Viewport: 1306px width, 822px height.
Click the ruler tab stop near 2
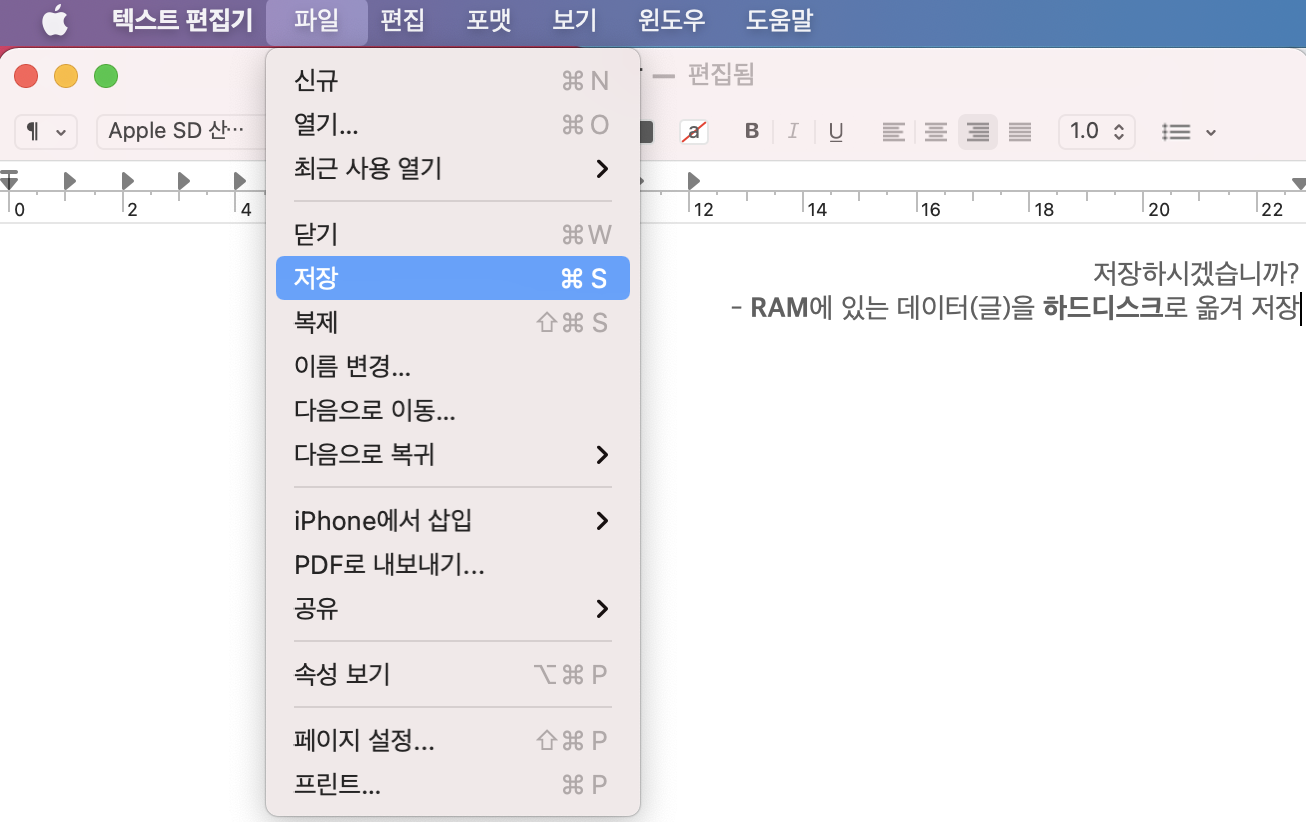[x=127, y=181]
